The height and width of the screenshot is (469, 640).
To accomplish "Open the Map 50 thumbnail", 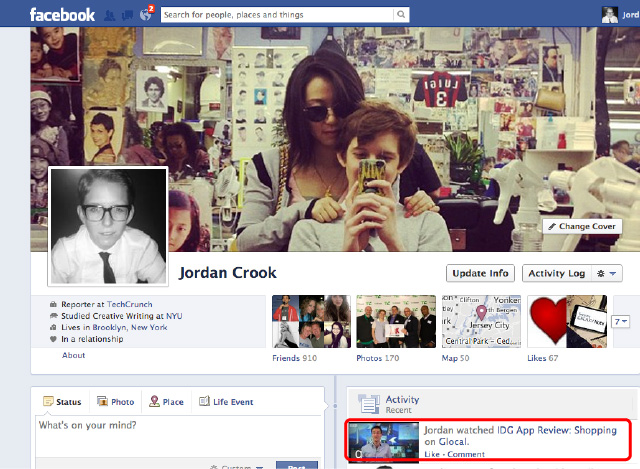I will 481,322.
